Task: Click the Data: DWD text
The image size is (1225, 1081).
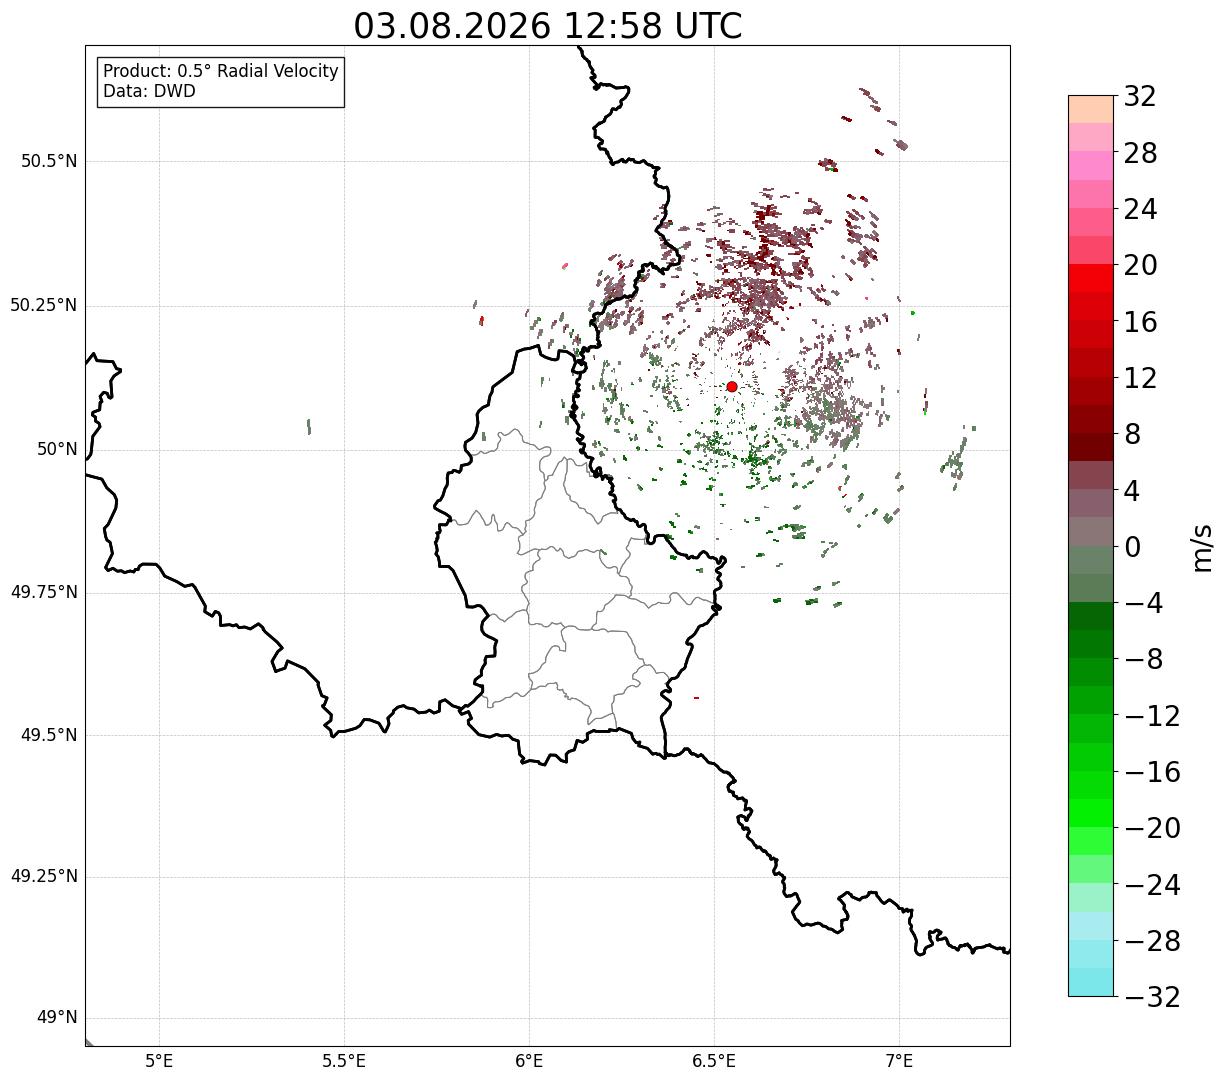Action: click(149, 92)
